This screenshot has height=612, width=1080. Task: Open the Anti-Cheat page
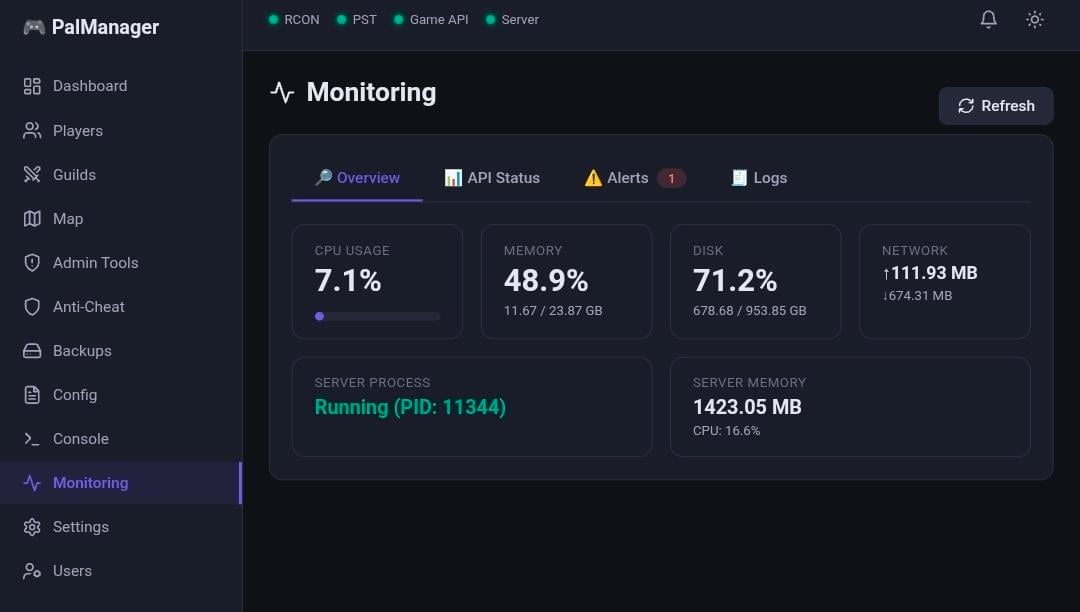click(88, 307)
